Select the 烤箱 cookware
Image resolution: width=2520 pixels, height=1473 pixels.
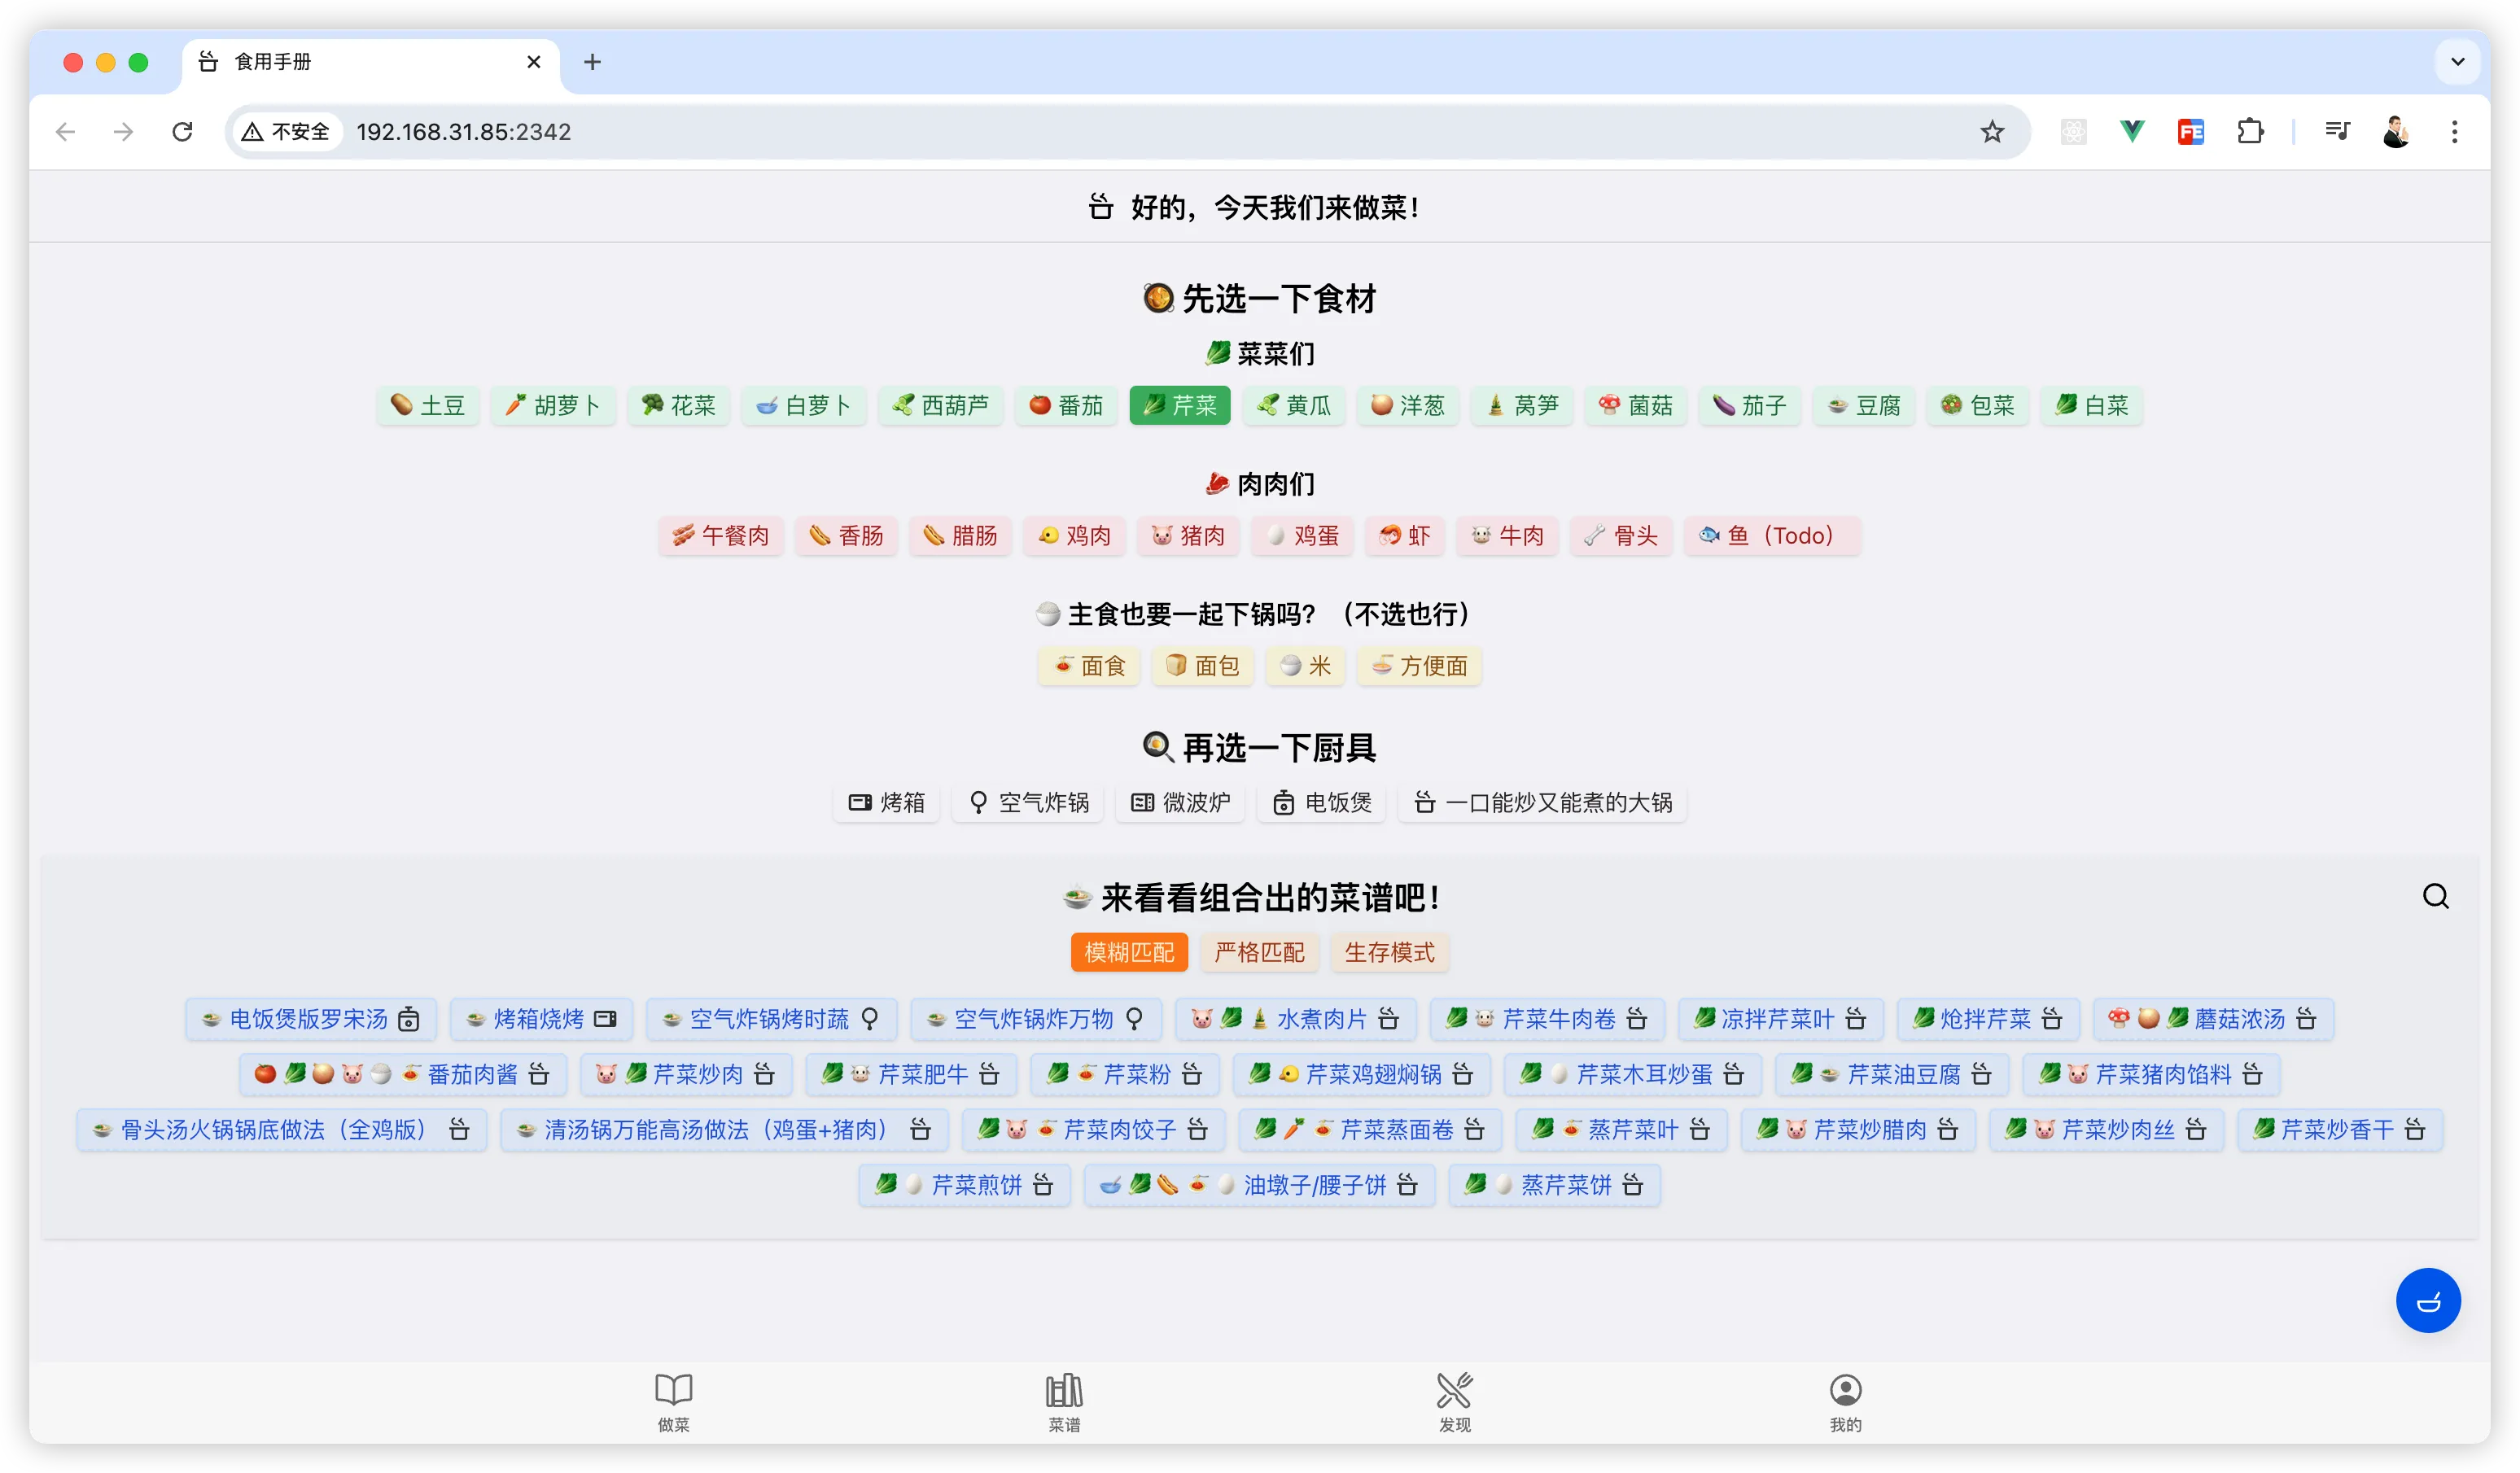pyautogui.click(x=886, y=802)
